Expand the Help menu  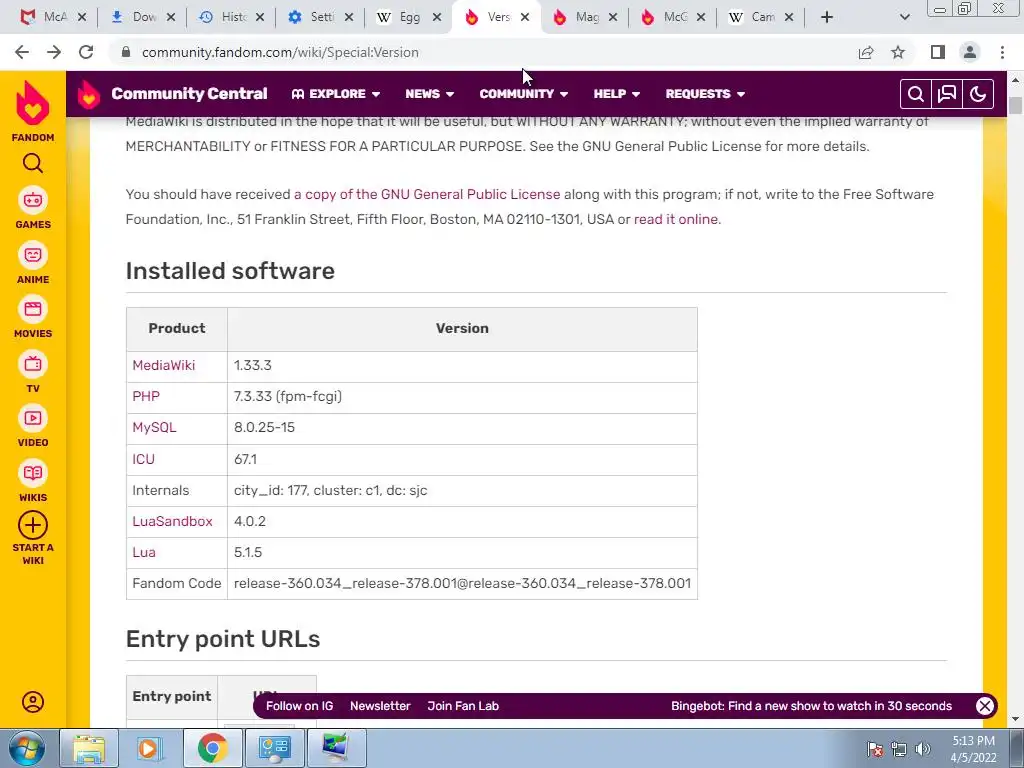pos(616,94)
